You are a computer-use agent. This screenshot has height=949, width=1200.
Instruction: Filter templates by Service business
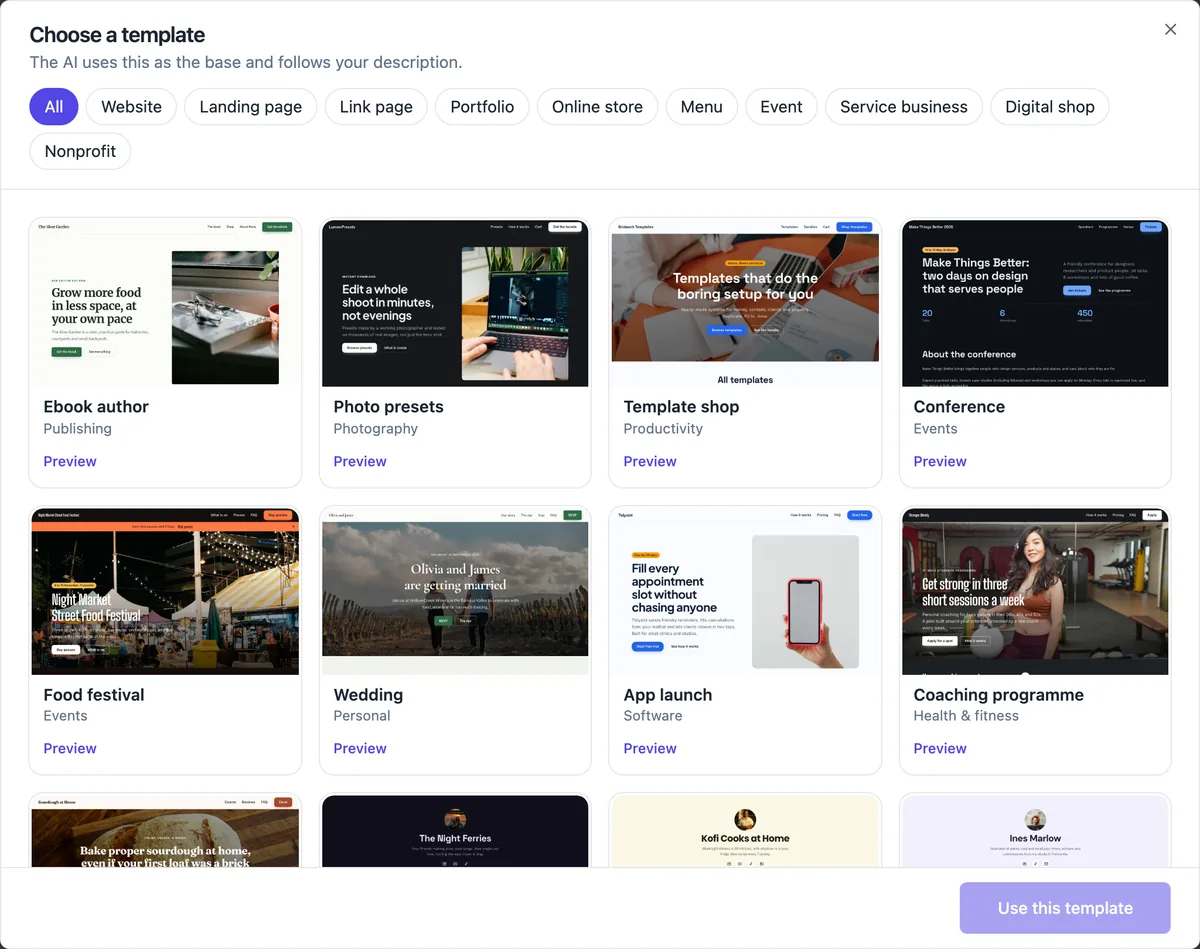(x=904, y=107)
